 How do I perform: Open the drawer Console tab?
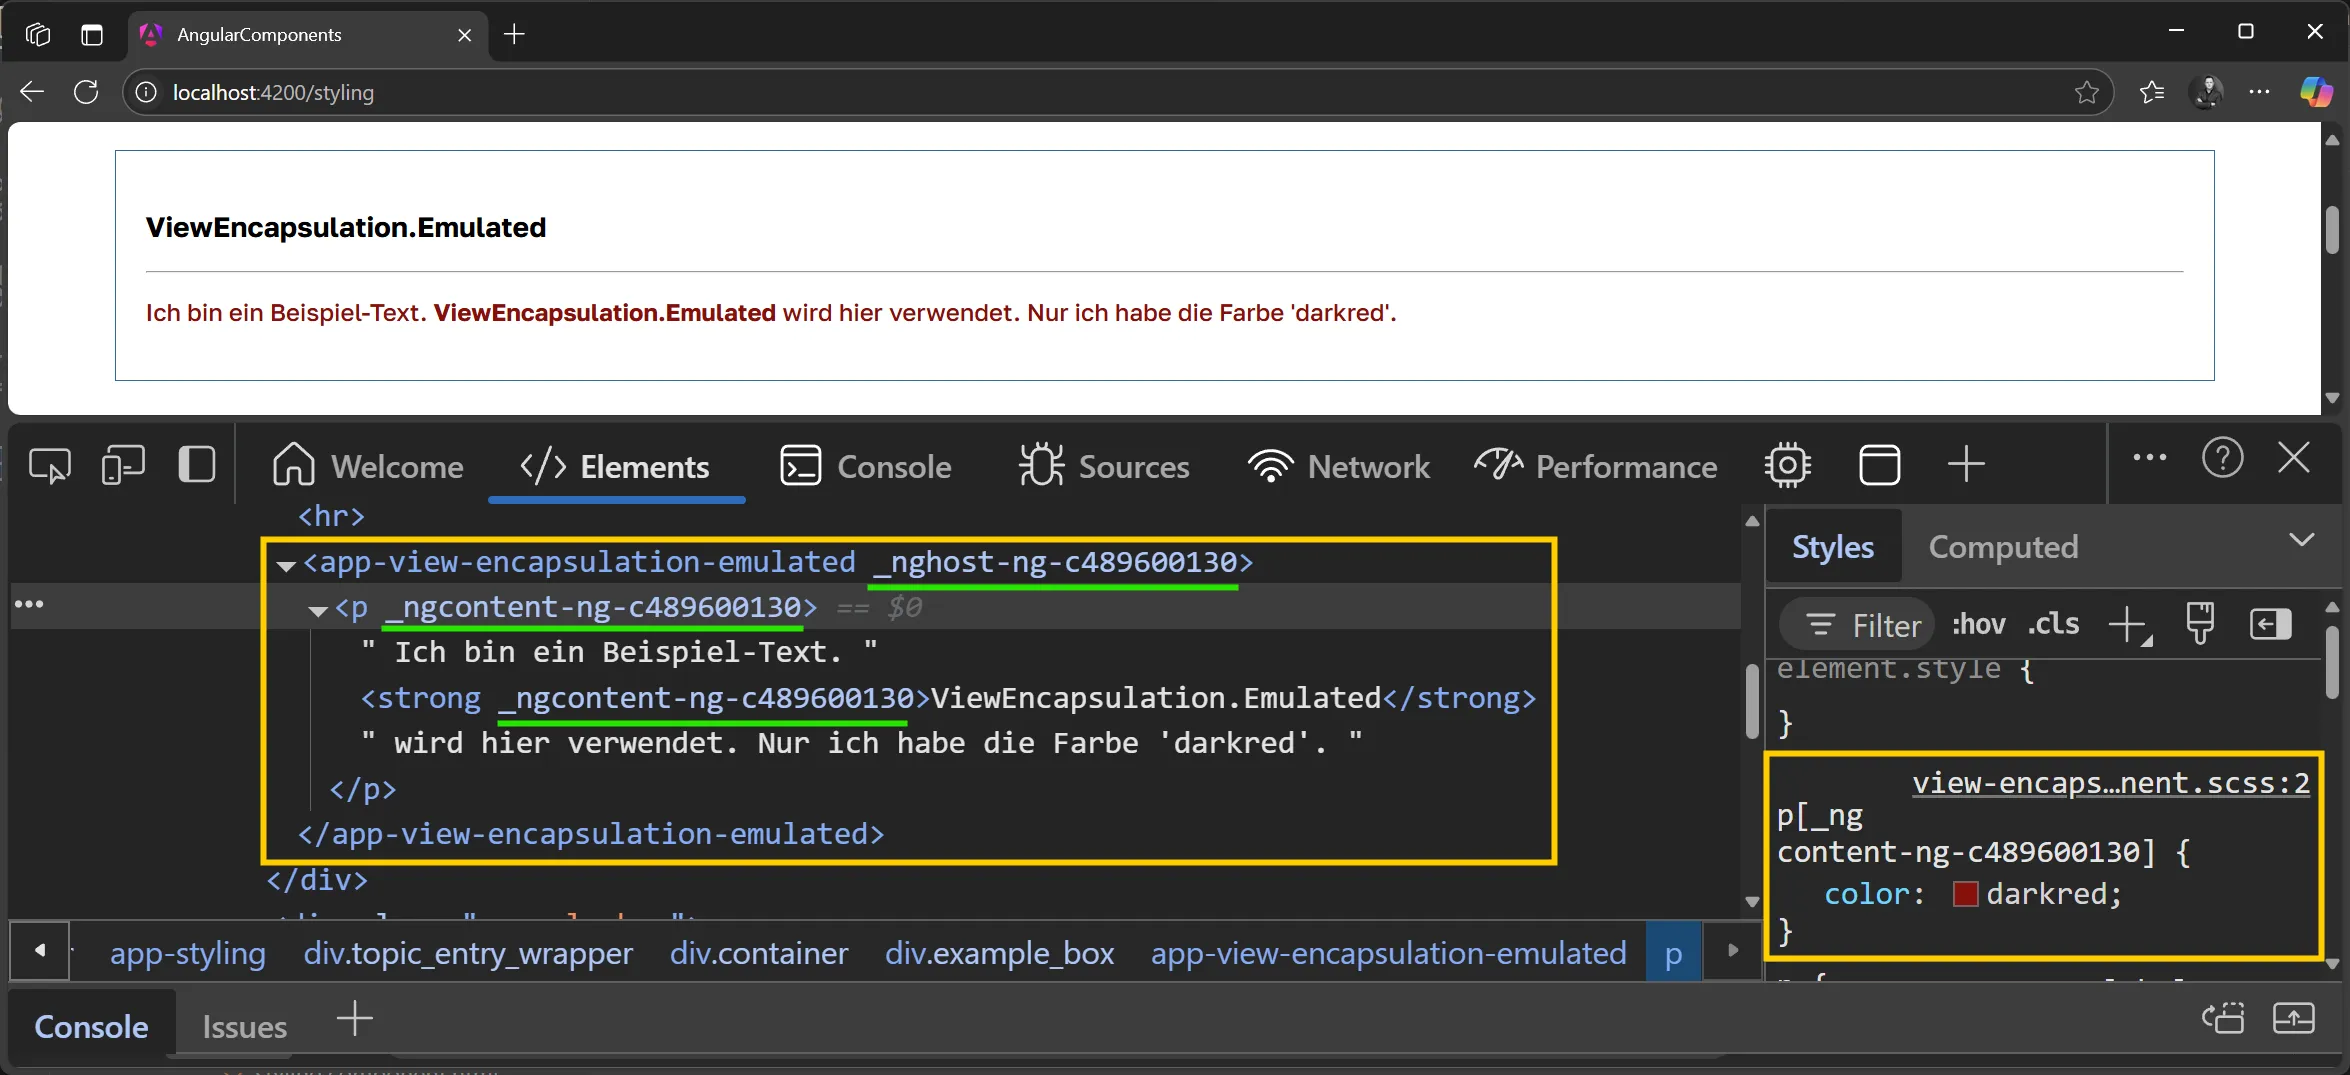91,1026
